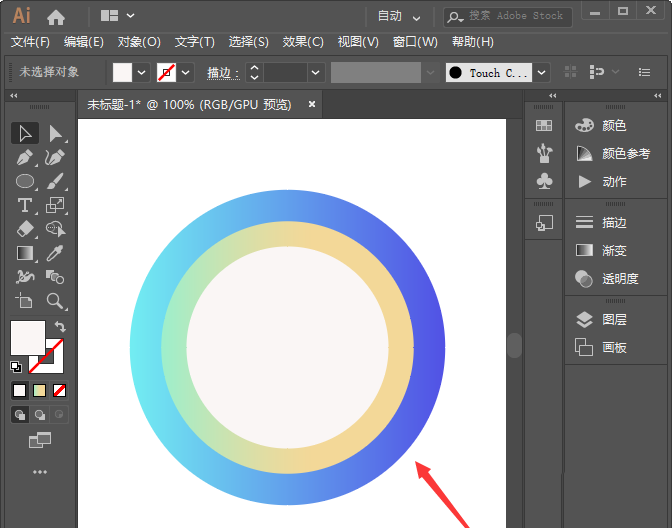This screenshot has width=672, height=528.
Task: Open the 颜色参考 panel
Action: click(615, 153)
